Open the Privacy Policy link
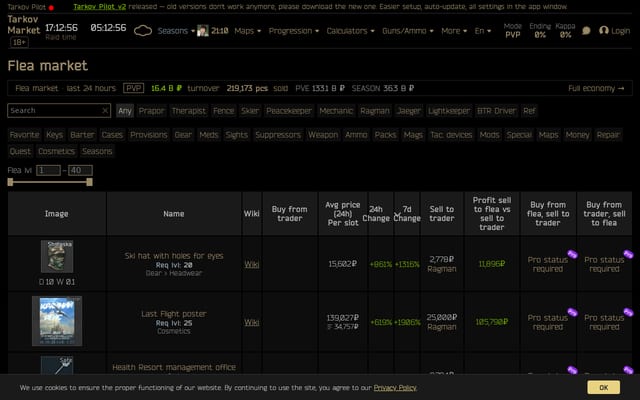The height and width of the screenshot is (400, 640). [x=395, y=388]
